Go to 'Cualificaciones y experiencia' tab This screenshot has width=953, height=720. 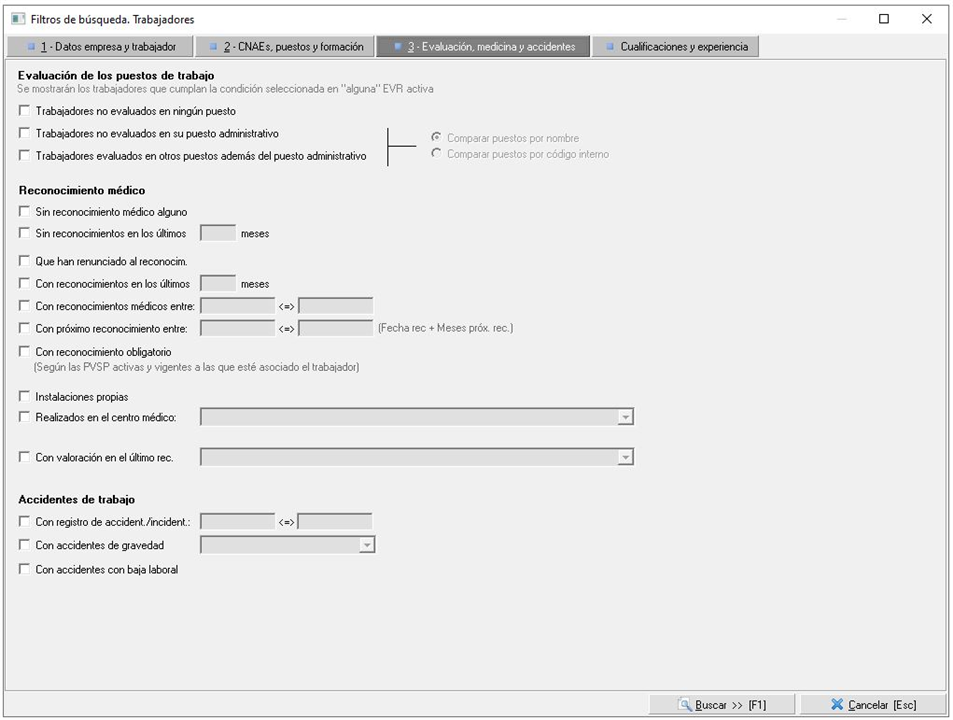click(x=675, y=47)
